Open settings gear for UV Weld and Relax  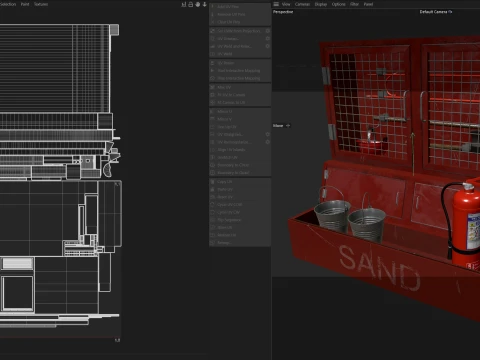pos(268,46)
